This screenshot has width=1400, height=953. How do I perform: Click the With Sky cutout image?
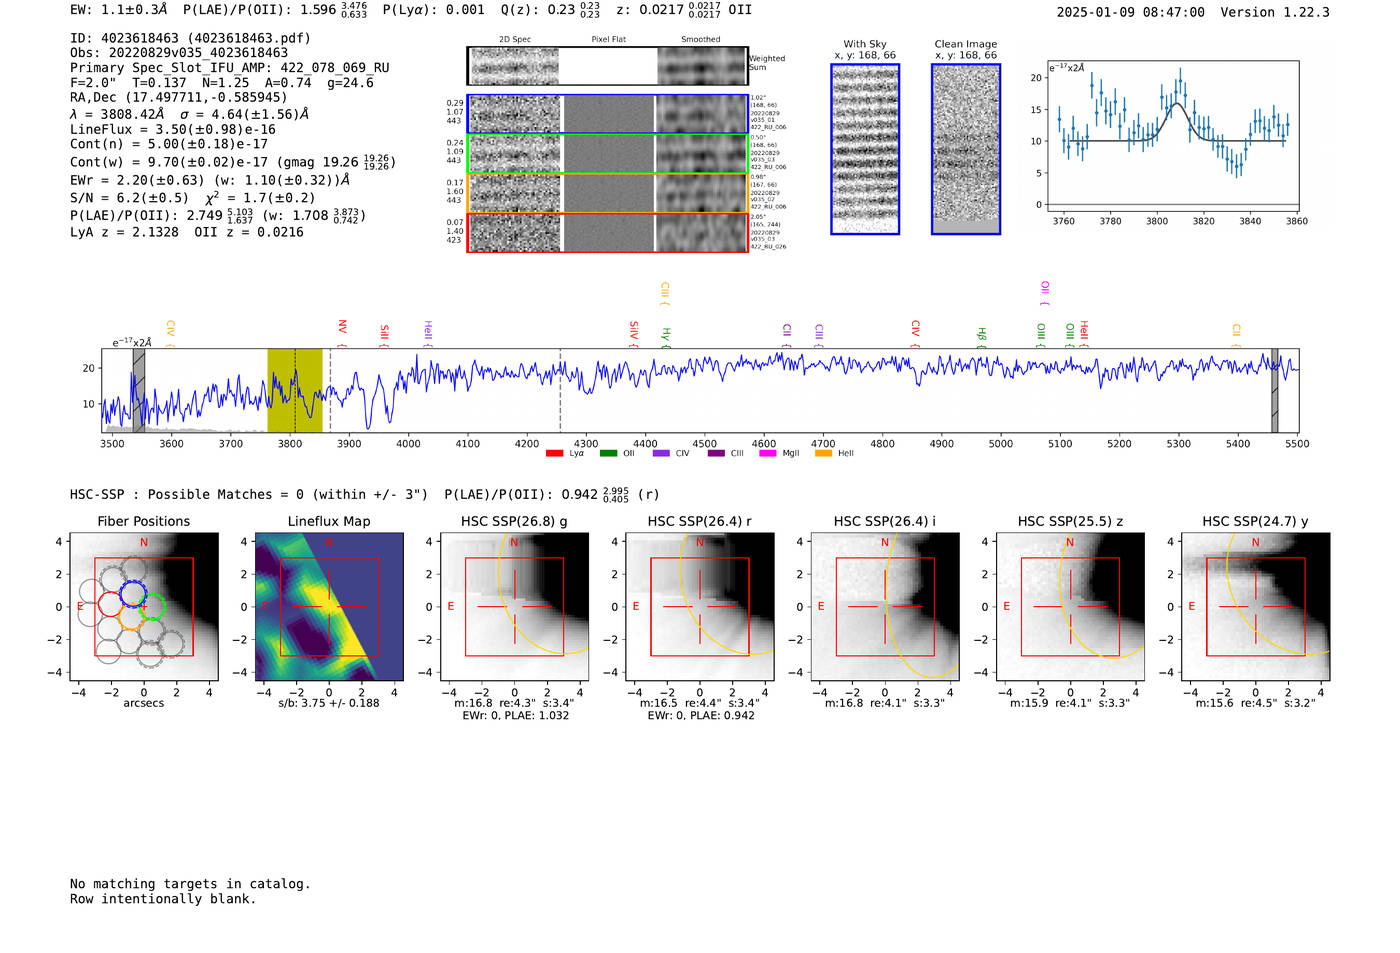(865, 149)
